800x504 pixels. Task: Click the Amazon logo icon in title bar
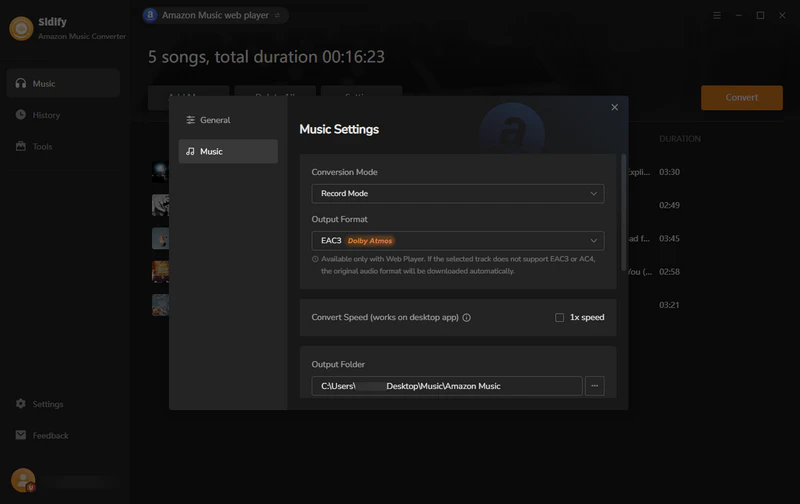click(x=150, y=15)
